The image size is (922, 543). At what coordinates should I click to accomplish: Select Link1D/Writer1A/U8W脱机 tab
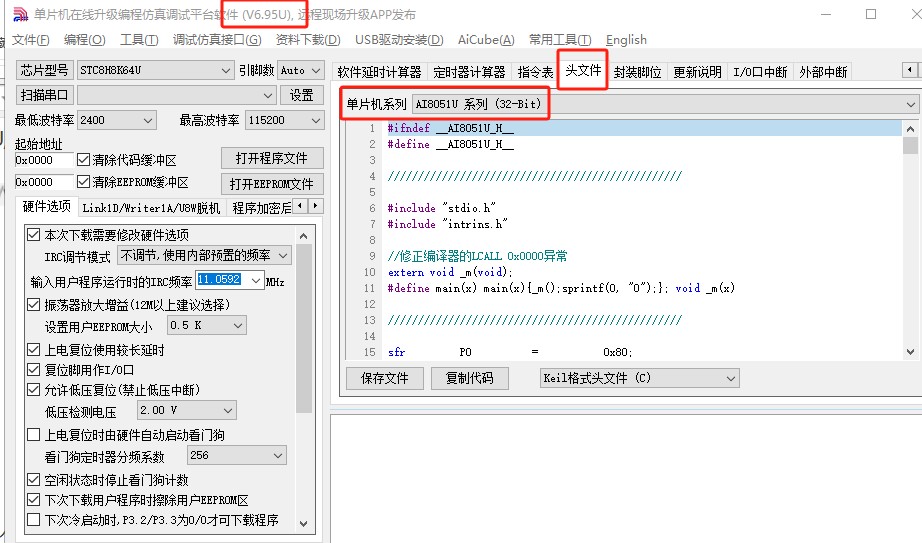pyautogui.click(x=151, y=208)
